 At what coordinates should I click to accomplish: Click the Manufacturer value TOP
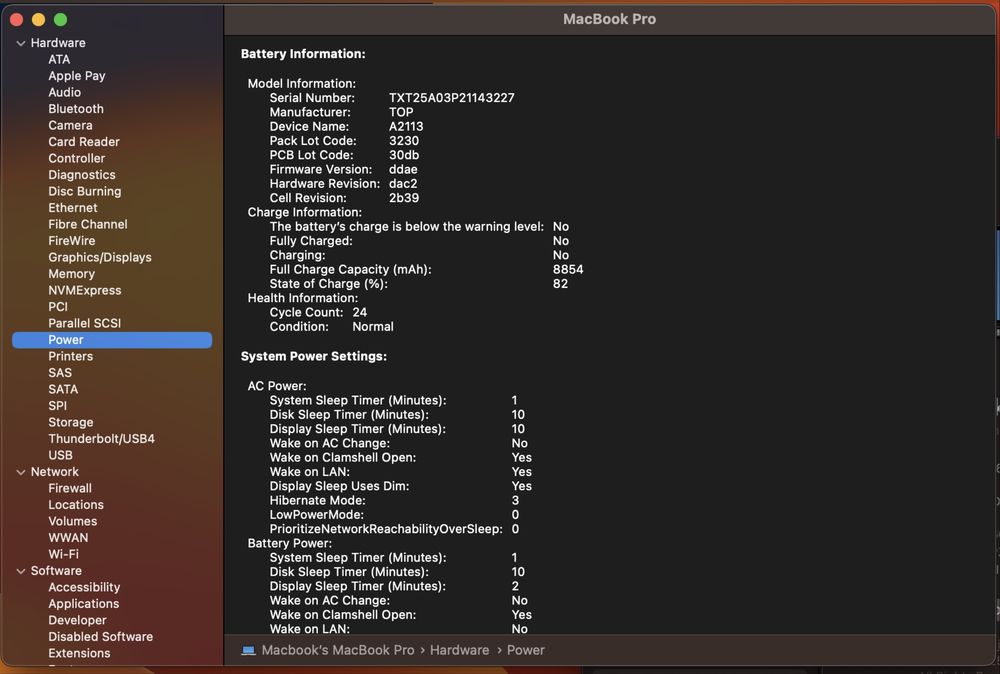[401, 112]
